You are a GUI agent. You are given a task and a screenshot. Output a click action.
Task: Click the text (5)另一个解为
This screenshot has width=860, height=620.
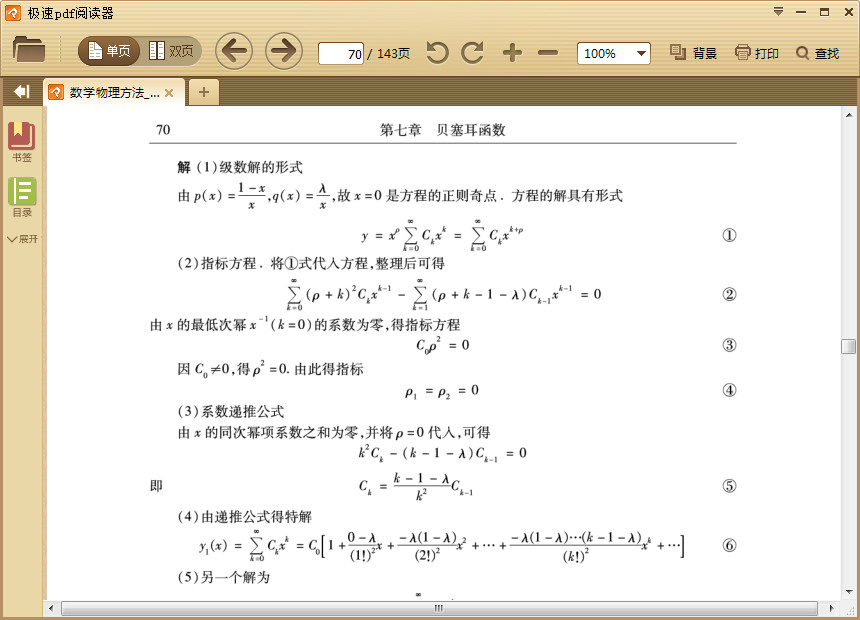(x=224, y=577)
